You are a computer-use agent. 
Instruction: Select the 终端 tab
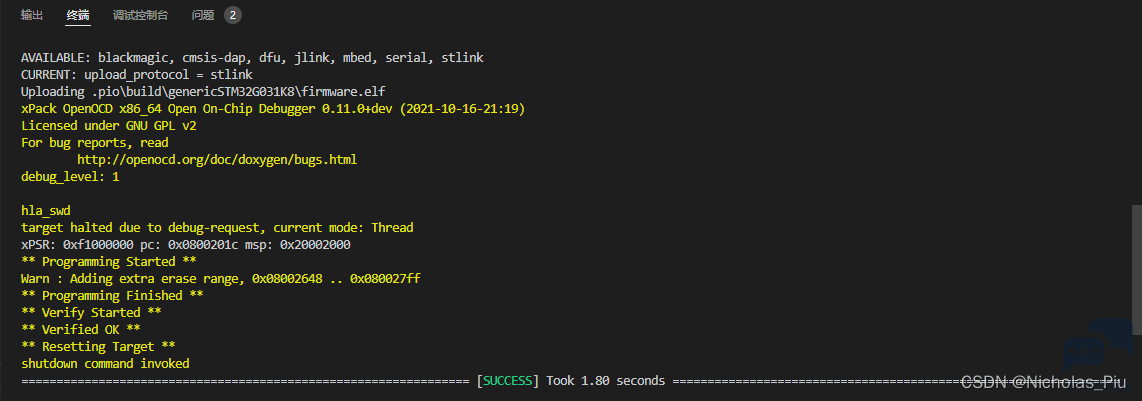[x=77, y=15]
